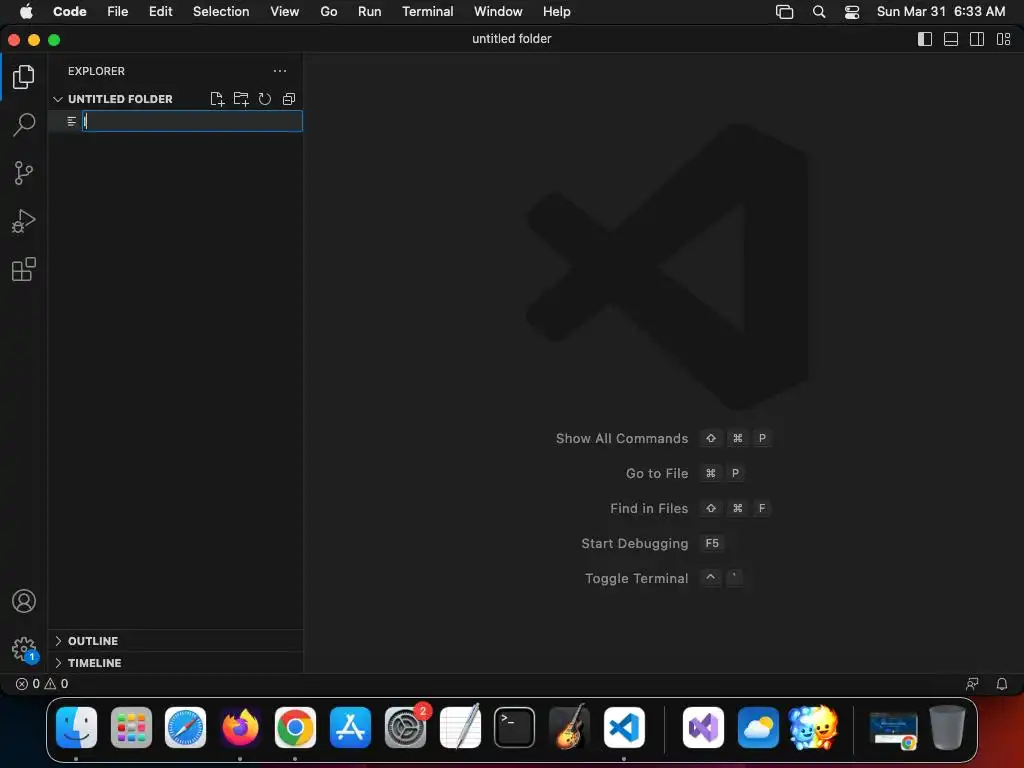1024x768 pixels.
Task: Open the Code application menu
Action: [x=69, y=12]
